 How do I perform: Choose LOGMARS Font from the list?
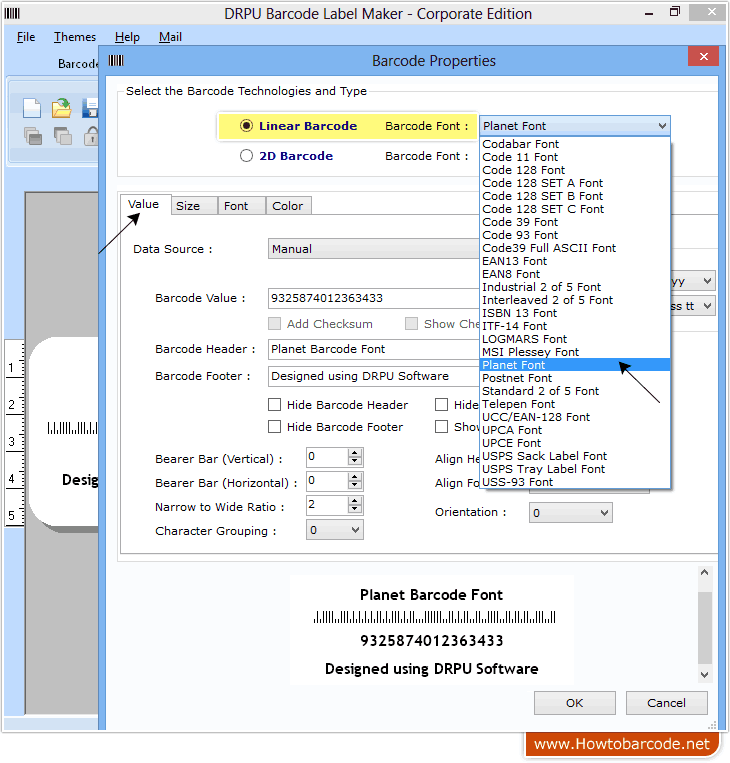click(x=575, y=339)
